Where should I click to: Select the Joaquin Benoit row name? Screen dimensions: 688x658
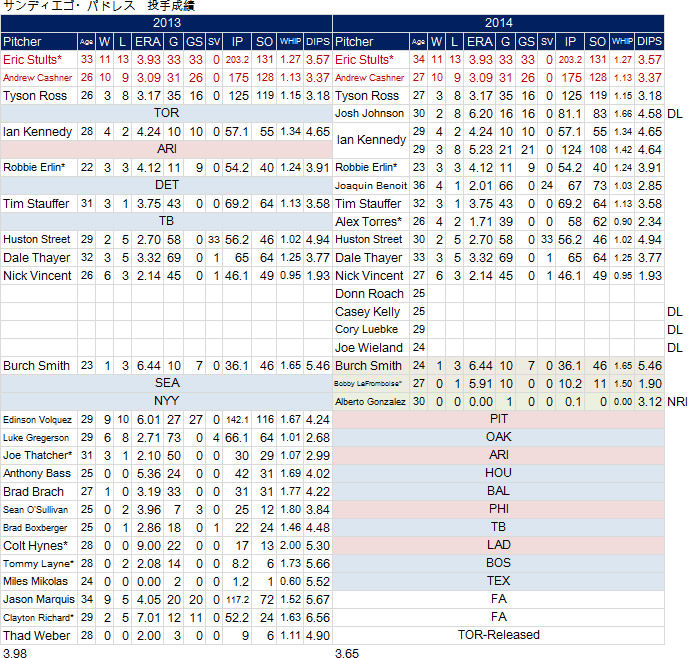(x=371, y=186)
